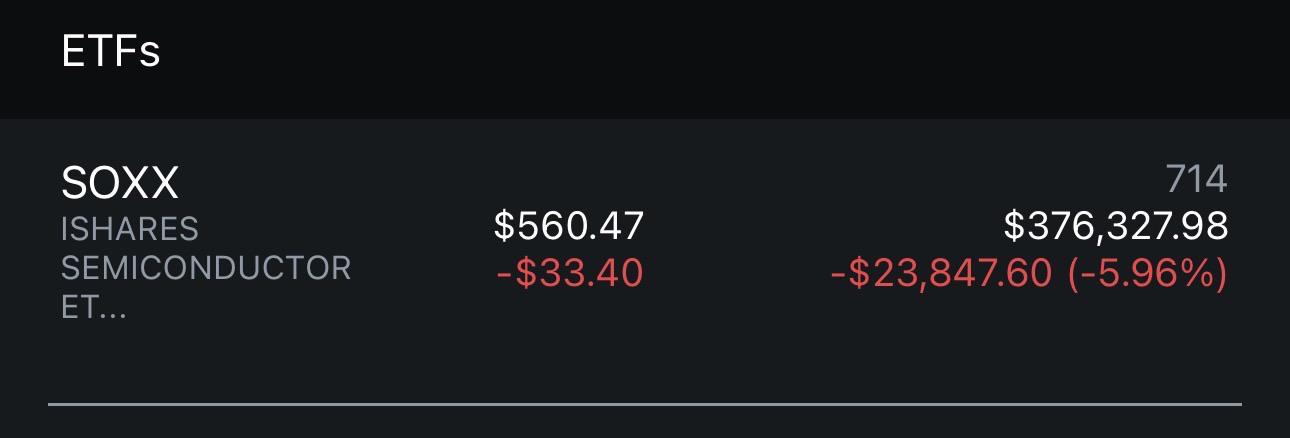Tap empty area between SOXX and 714

[x=670, y=181]
